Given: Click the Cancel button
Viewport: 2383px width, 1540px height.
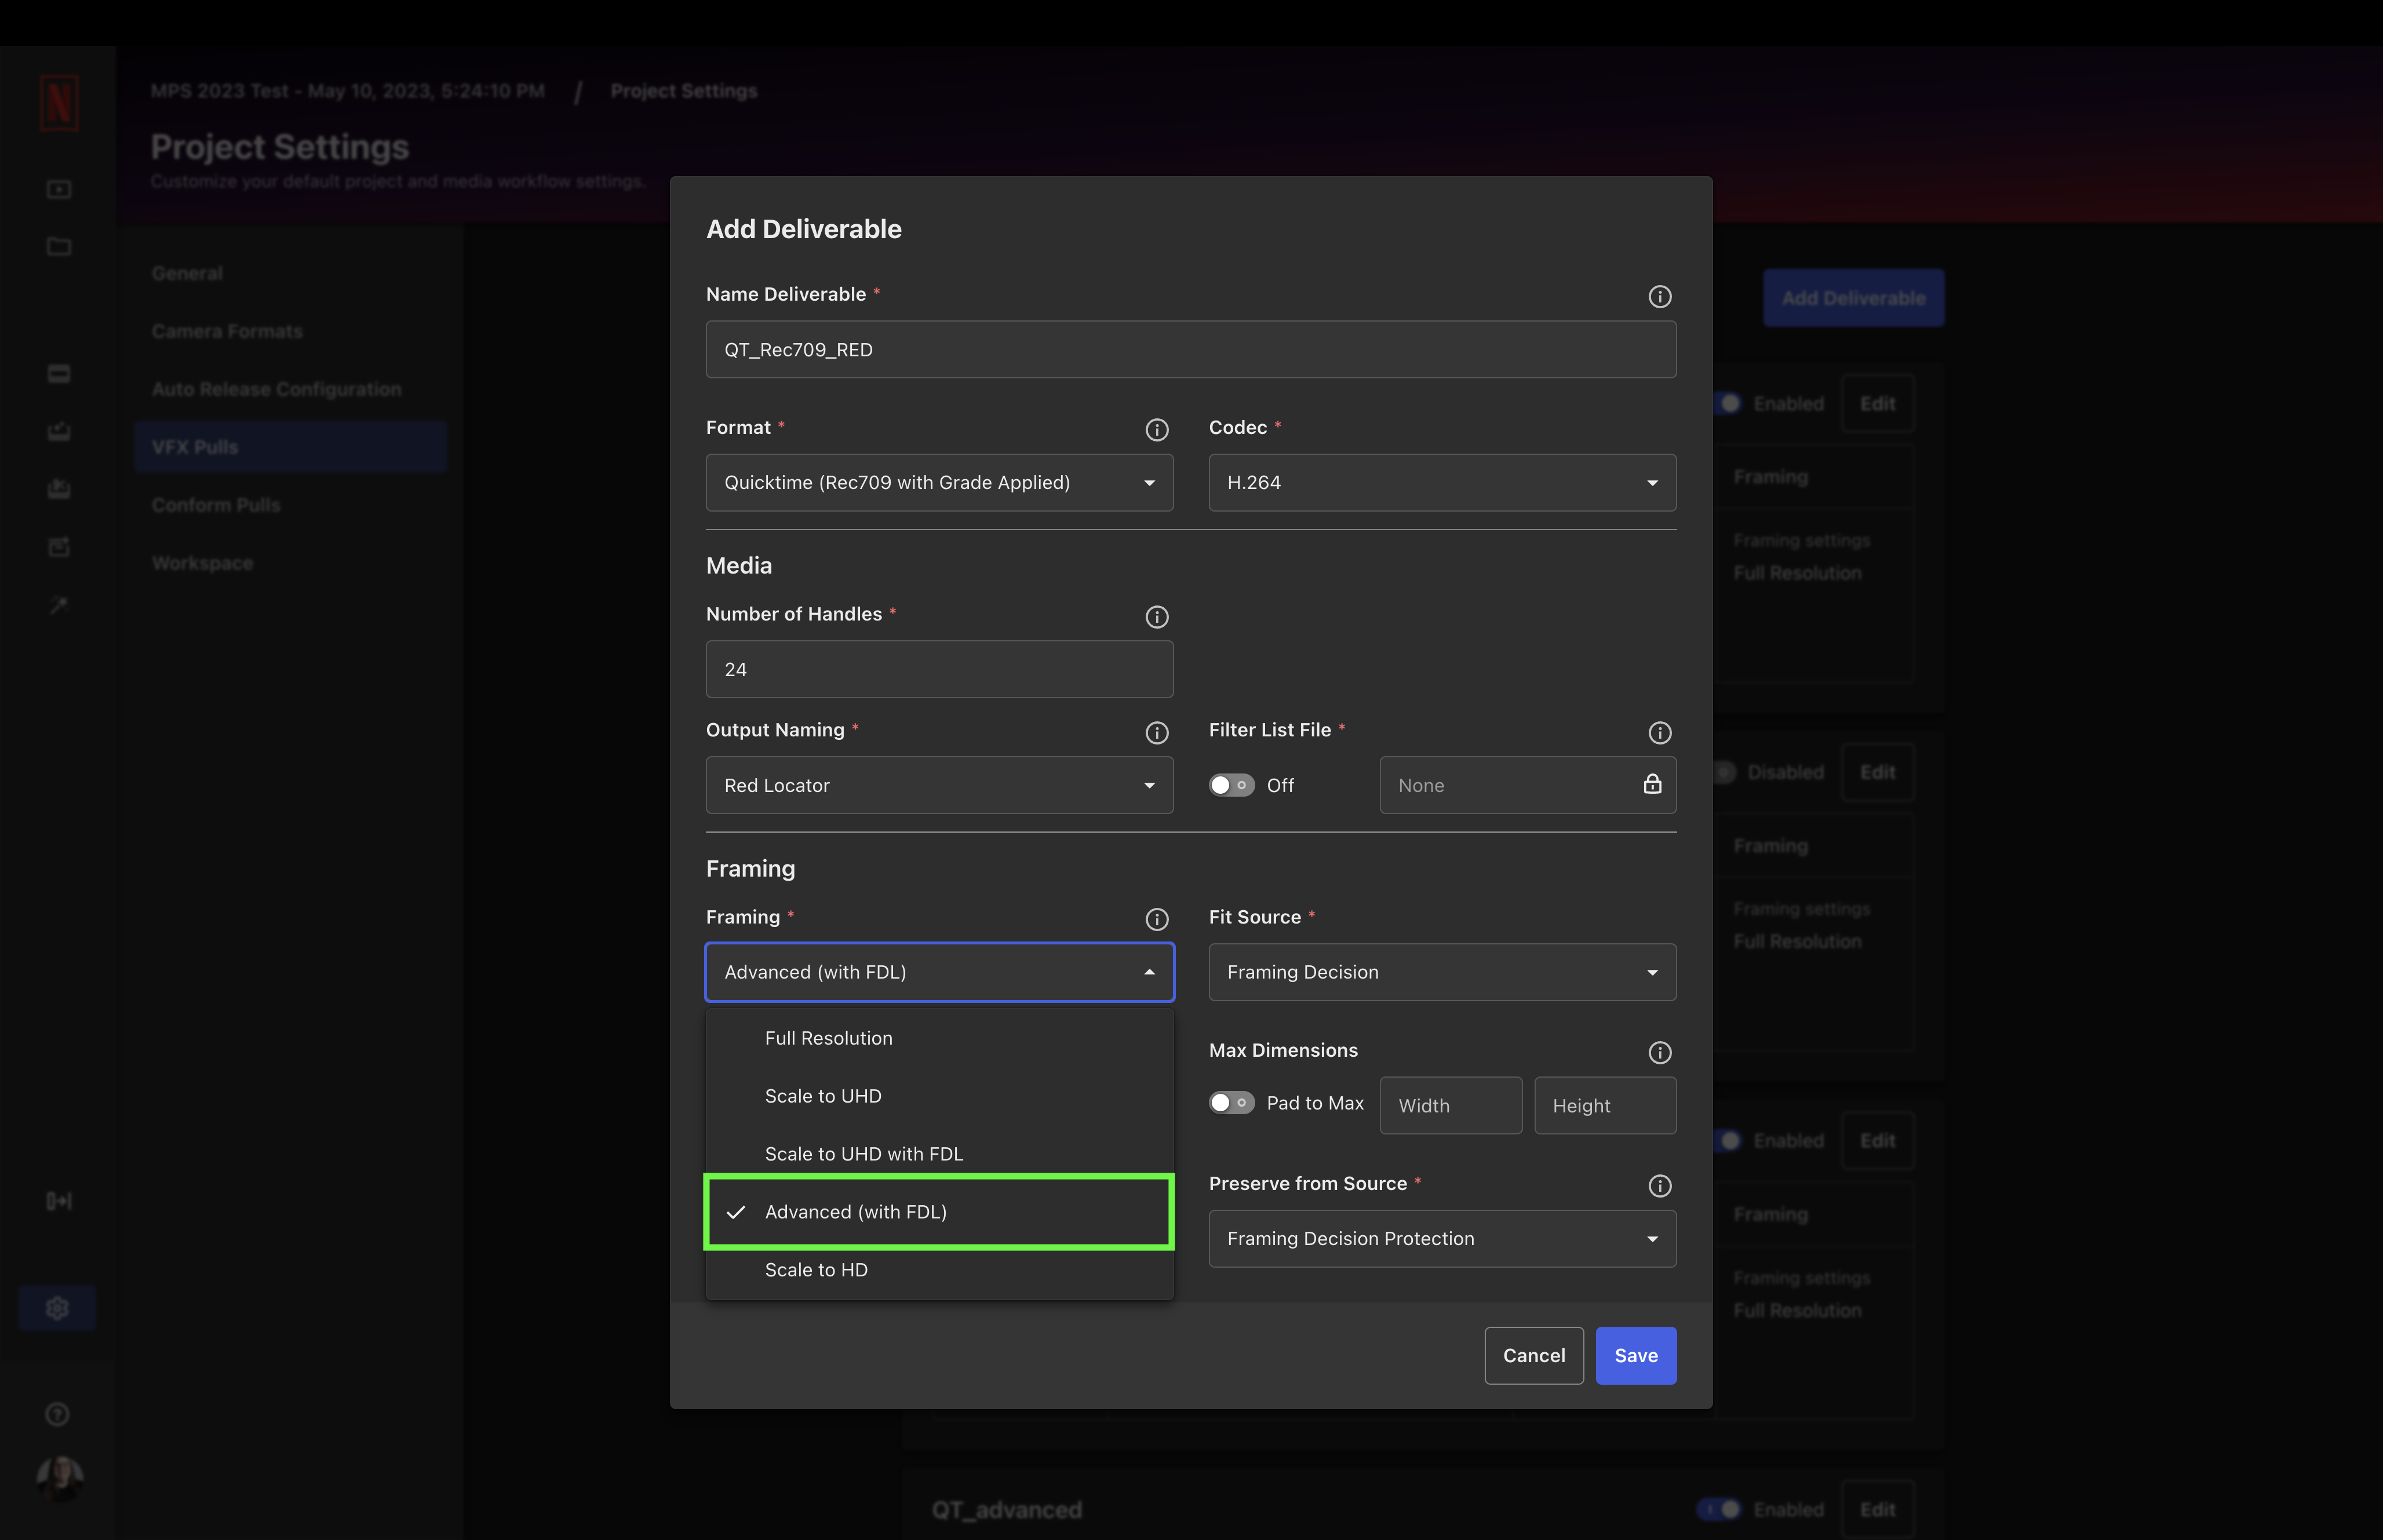Looking at the screenshot, I should 1533,1355.
